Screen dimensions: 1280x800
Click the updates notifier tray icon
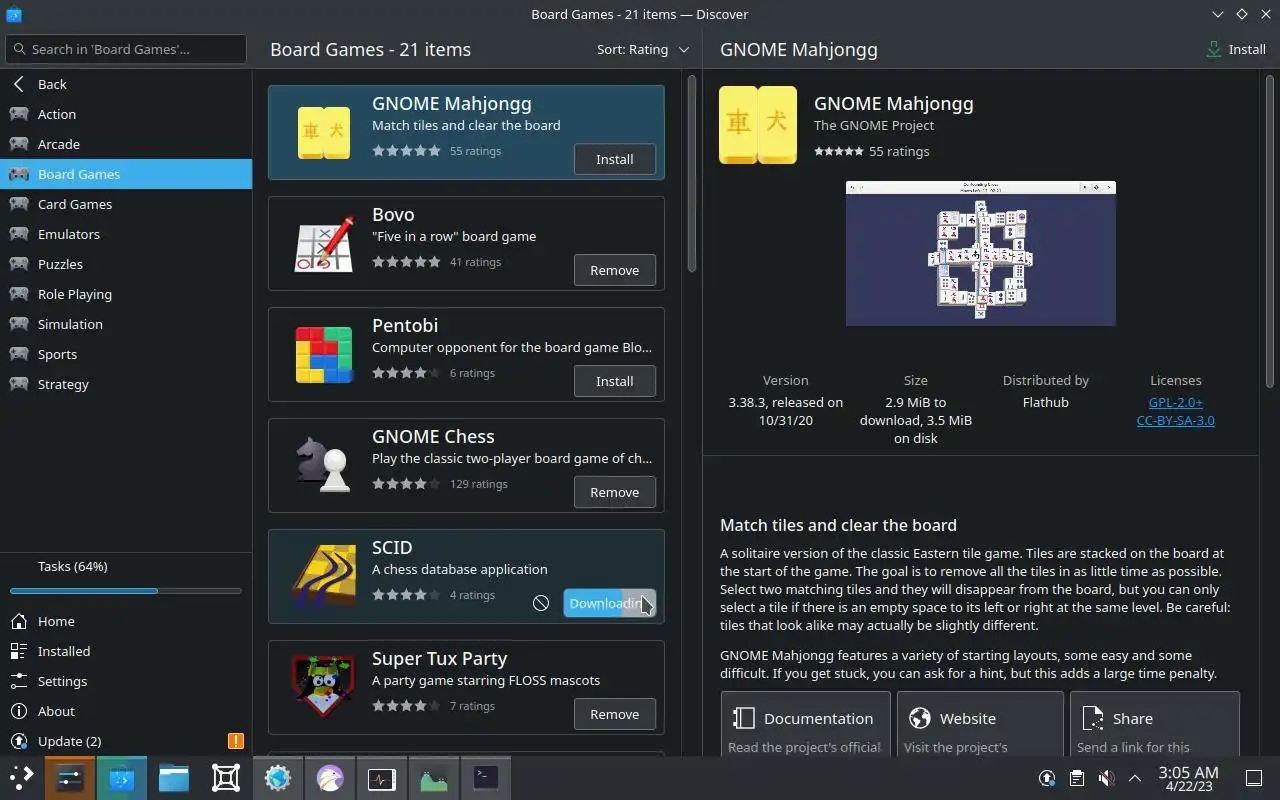1047,778
